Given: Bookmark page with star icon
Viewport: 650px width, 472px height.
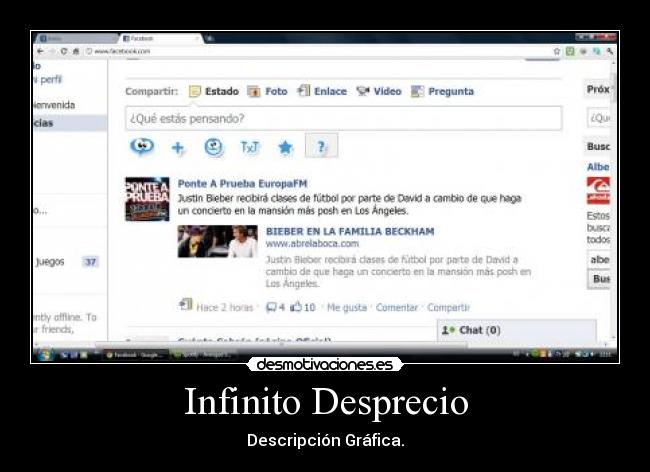Looking at the screenshot, I should pyautogui.click(x=557, y=51).
